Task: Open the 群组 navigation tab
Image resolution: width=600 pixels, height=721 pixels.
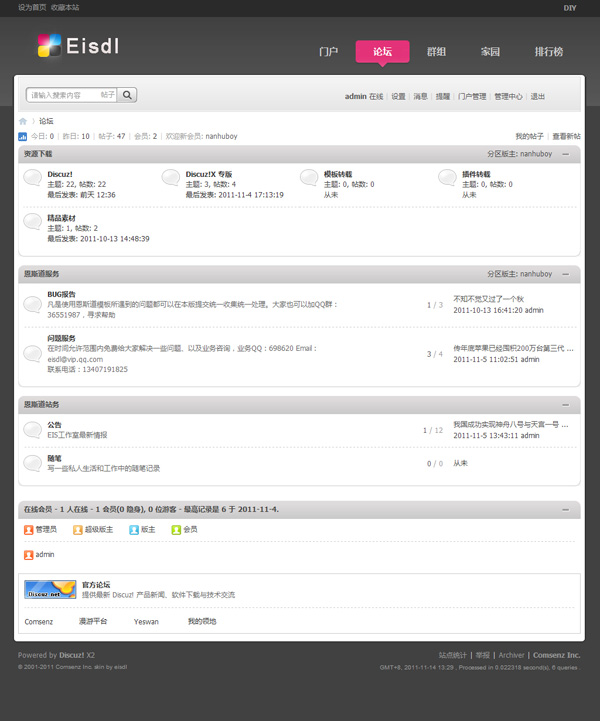Action: tap(436, 52)
